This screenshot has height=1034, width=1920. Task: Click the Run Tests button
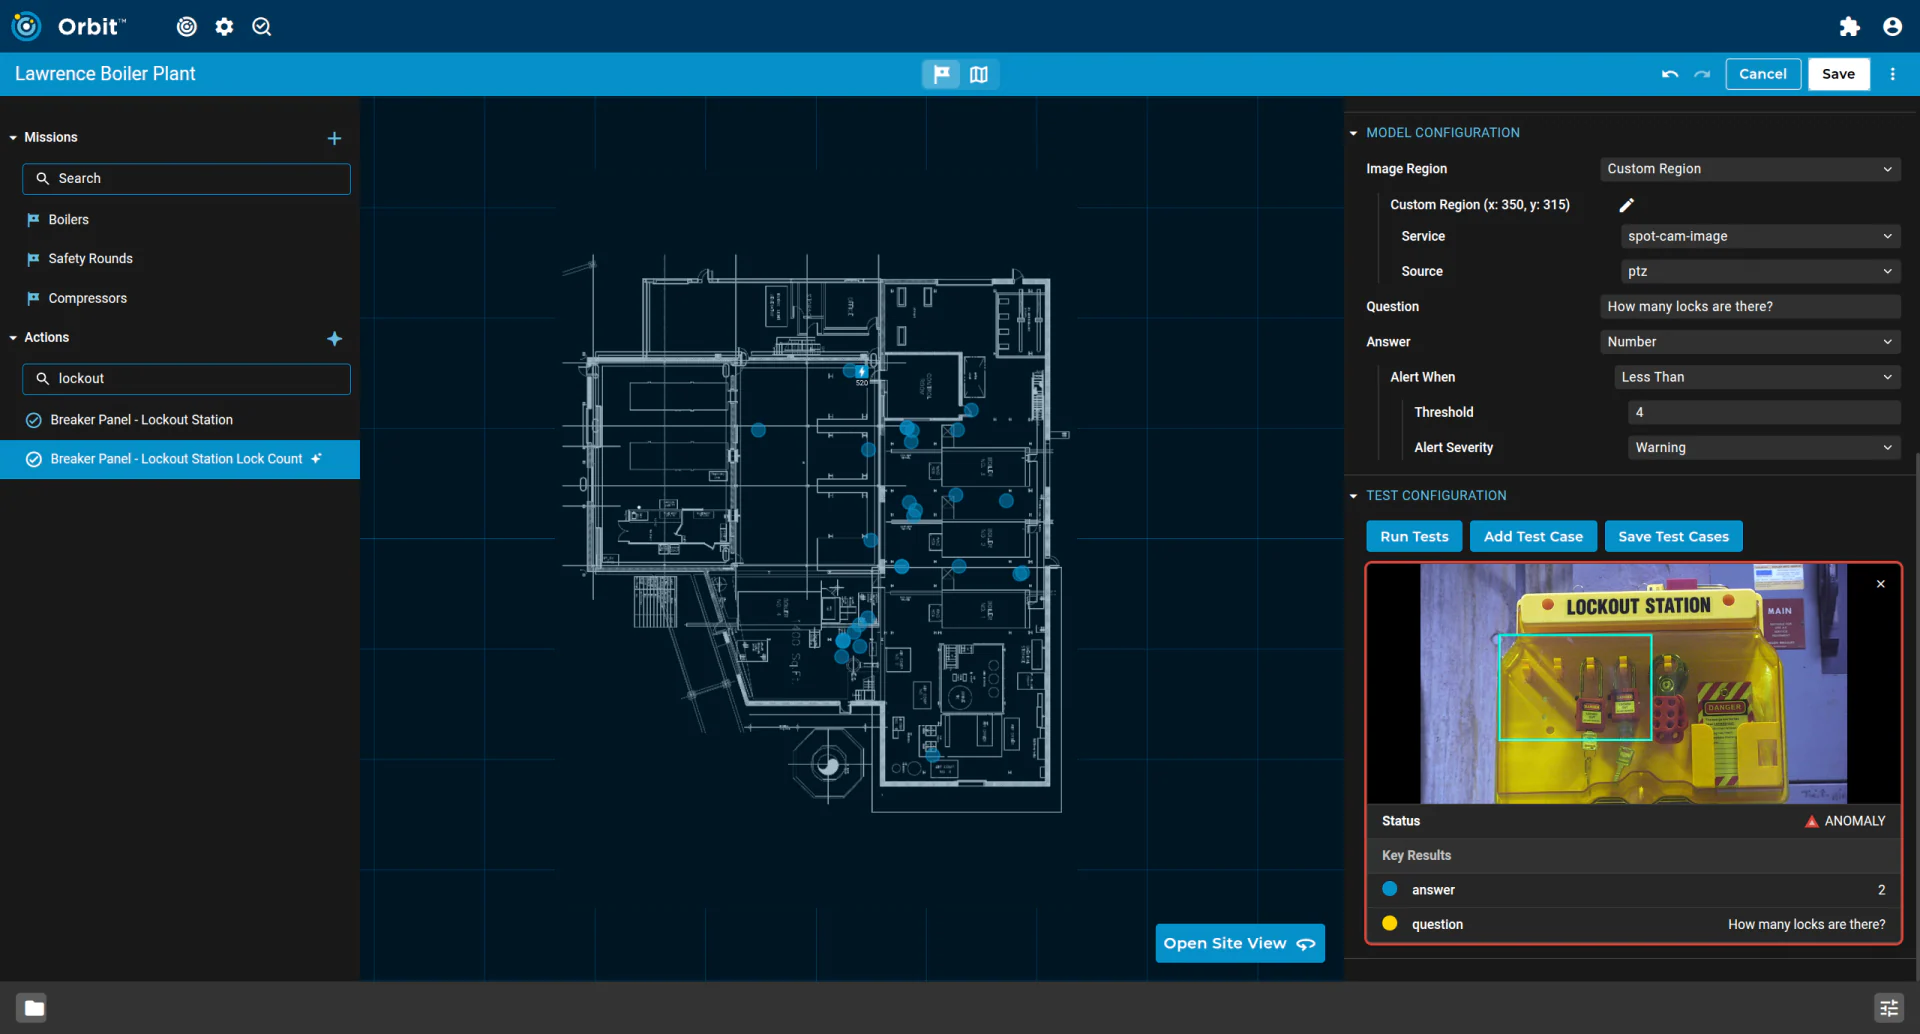coord(1414,537)
